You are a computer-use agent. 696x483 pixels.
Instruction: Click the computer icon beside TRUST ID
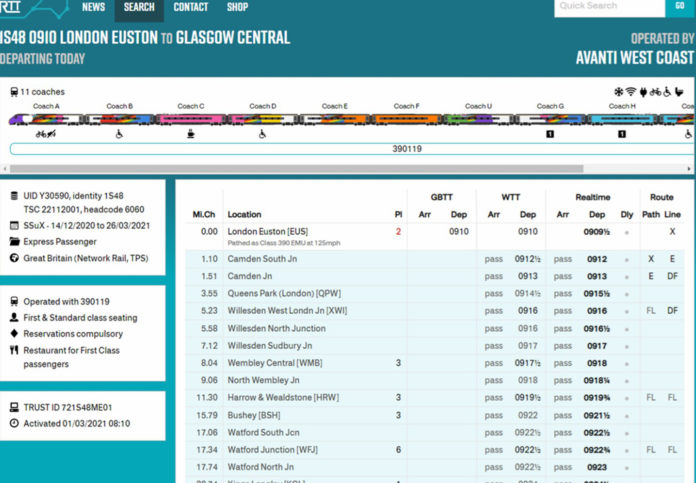14,407
